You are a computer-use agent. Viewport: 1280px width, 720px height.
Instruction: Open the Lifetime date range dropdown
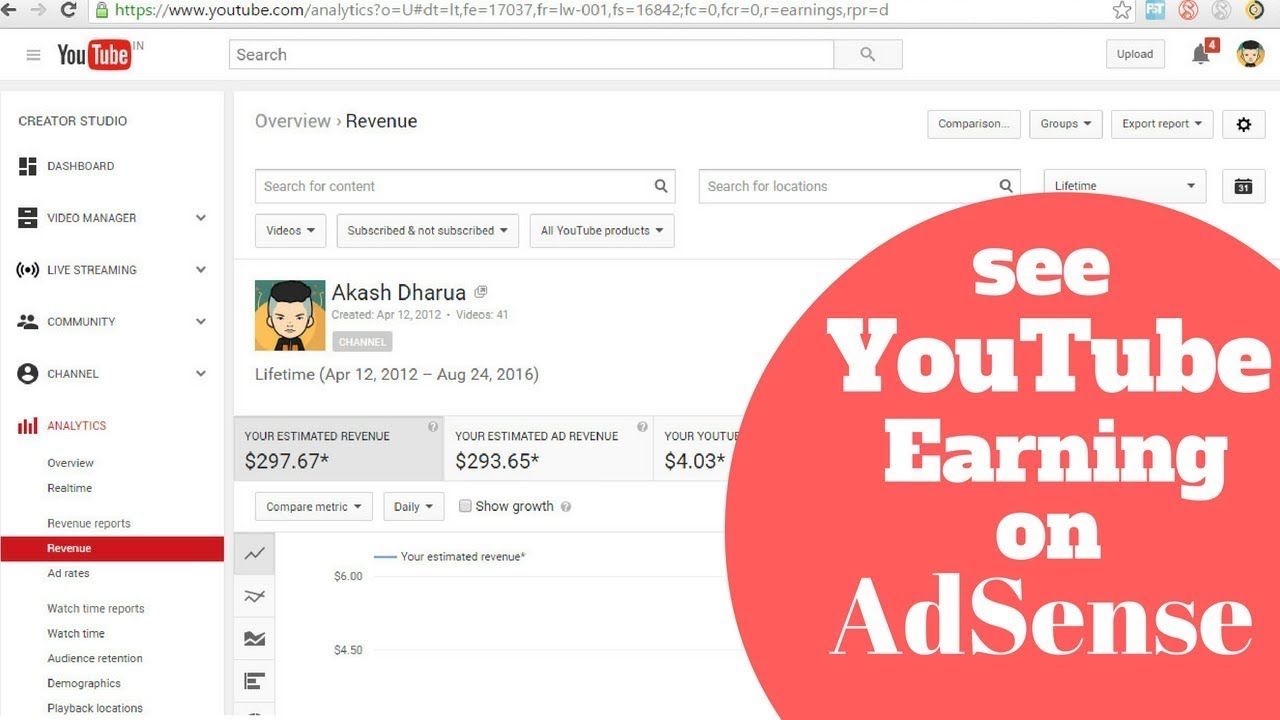tap(1125, 186)
